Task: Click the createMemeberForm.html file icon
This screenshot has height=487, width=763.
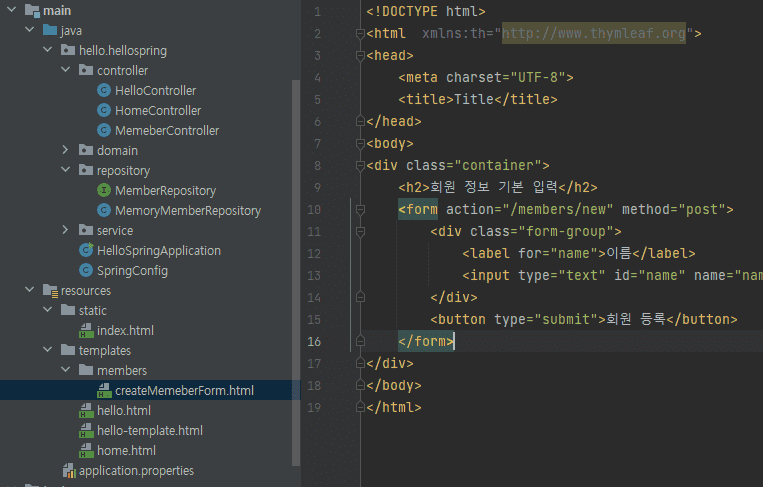Action: pos(104,390)
